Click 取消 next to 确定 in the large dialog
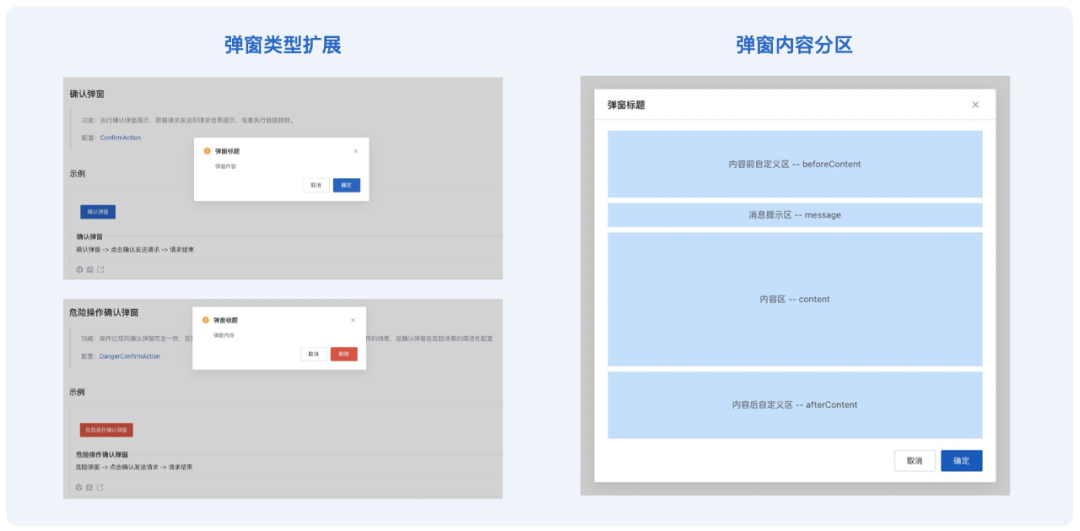The height and width of the screenshot is (531, 1080). [x=915, y=461]
